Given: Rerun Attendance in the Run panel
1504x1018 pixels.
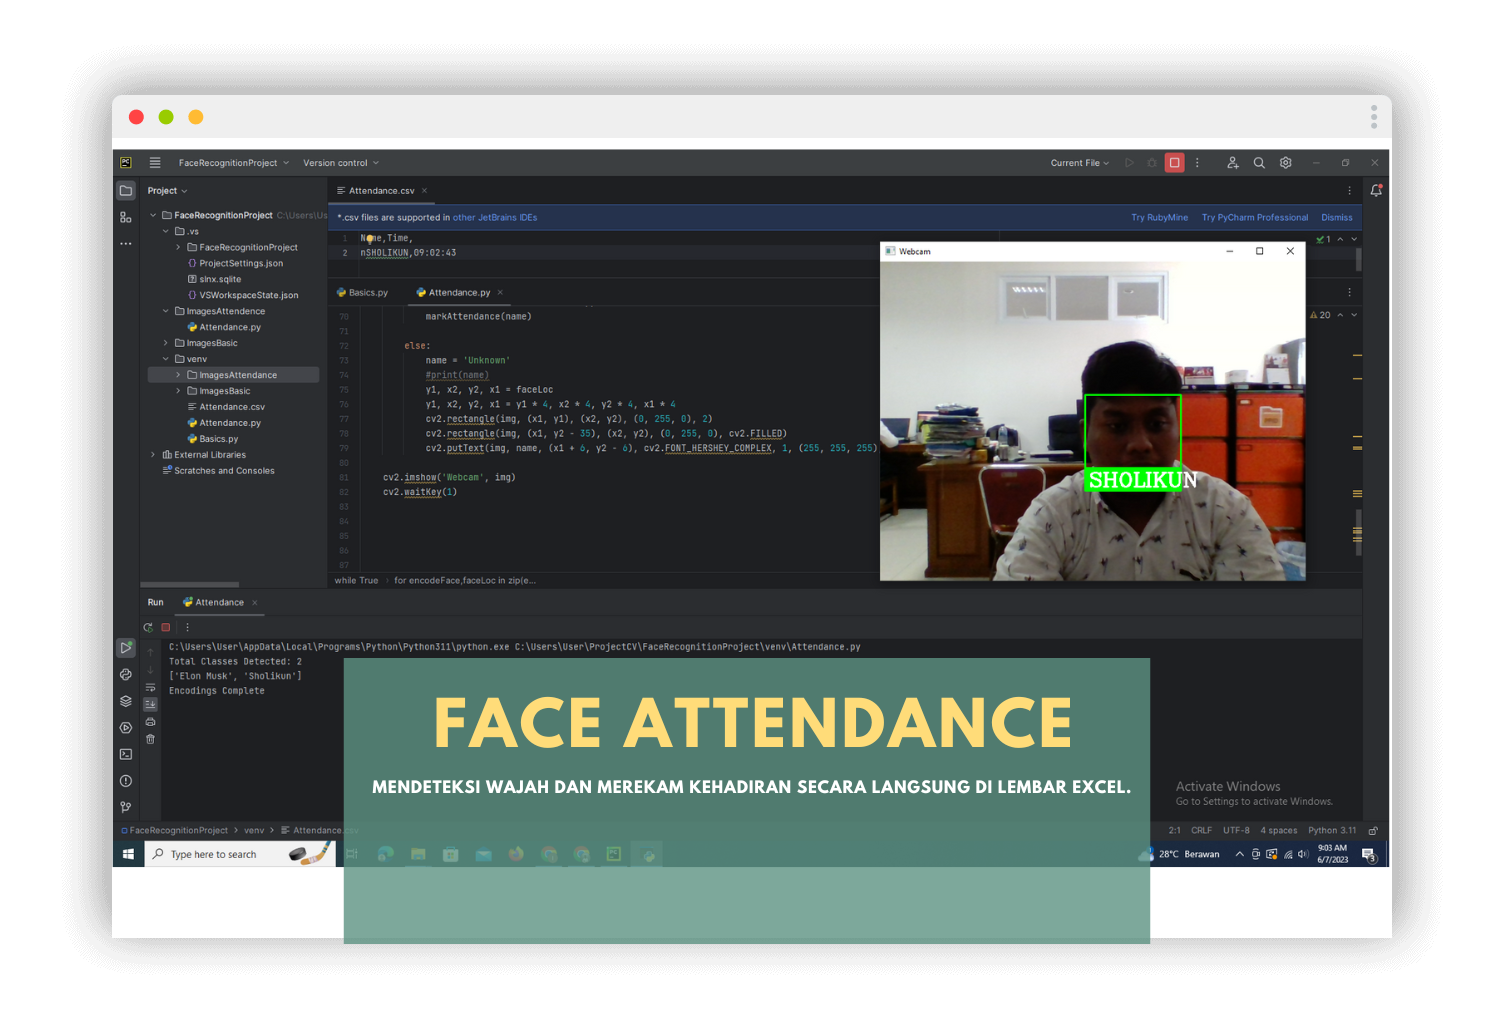Looking at the screenshot, I should pyautogui.click(x=148, y=628).
